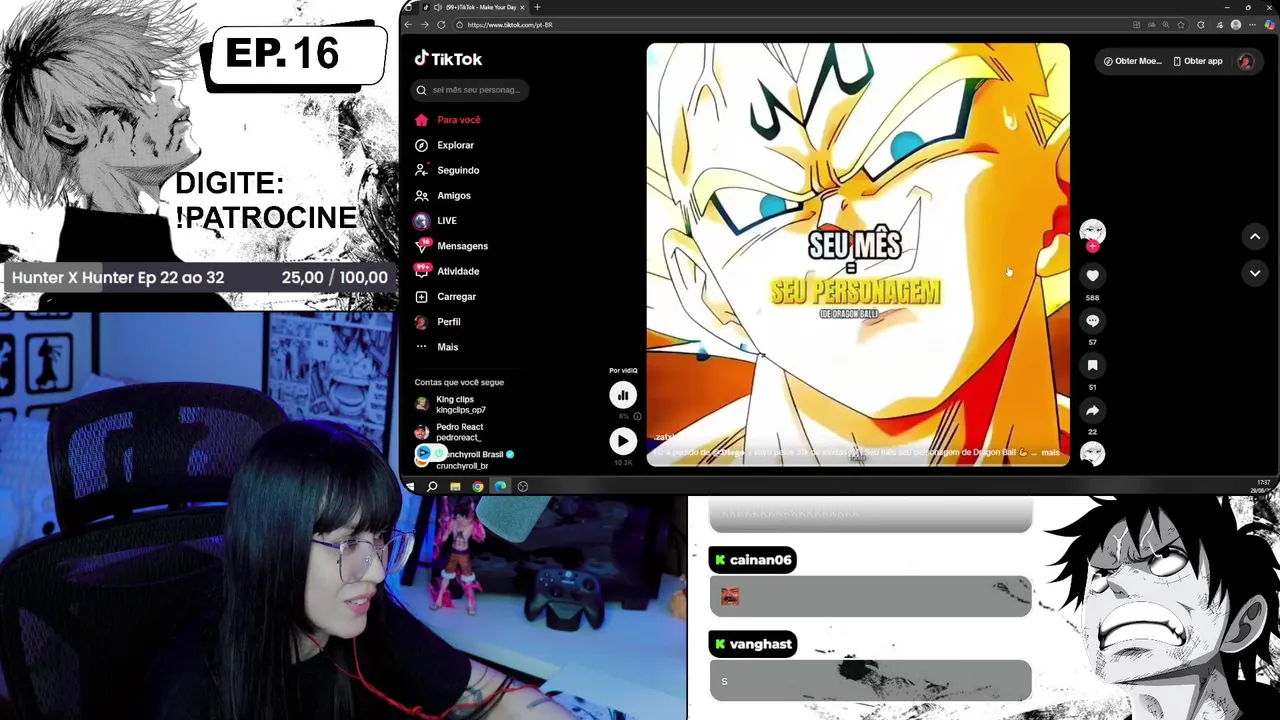Click Obter Moedas button

1132,61
